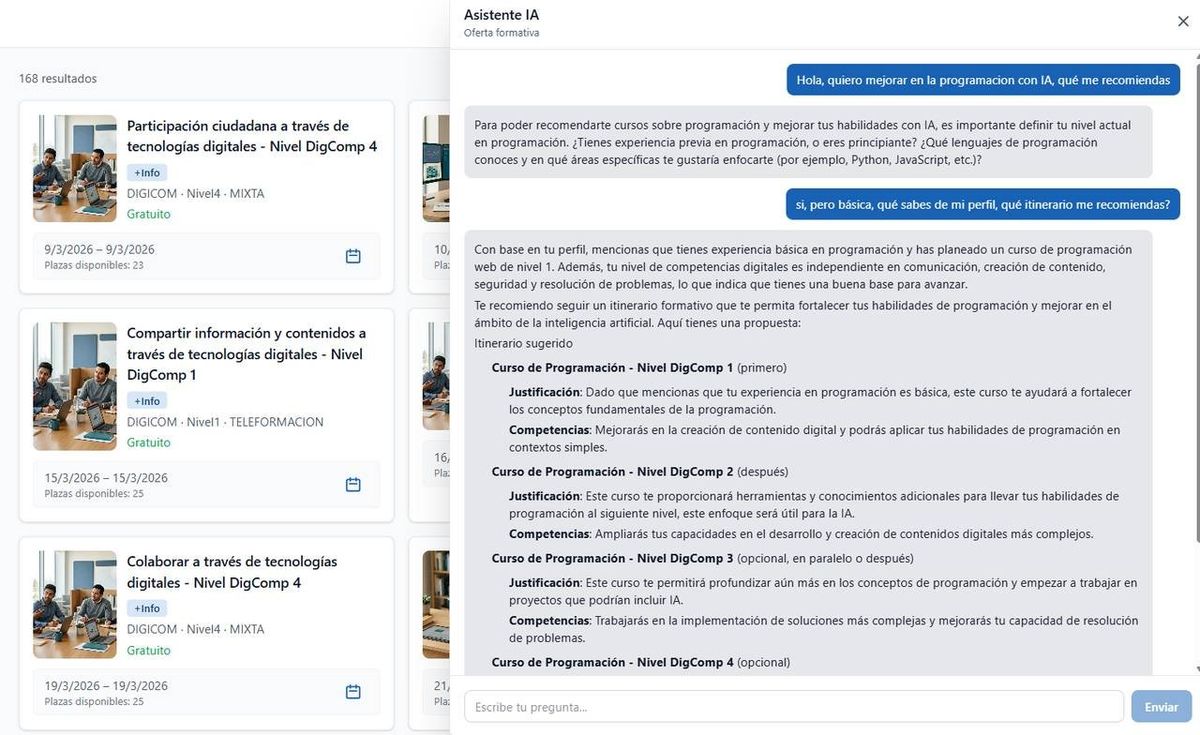The height and width of the screenshot is (735, 1200).
Task: Click 'Curso de Programación - Nivel DigComp 2' heading
Action: (613, 471)
